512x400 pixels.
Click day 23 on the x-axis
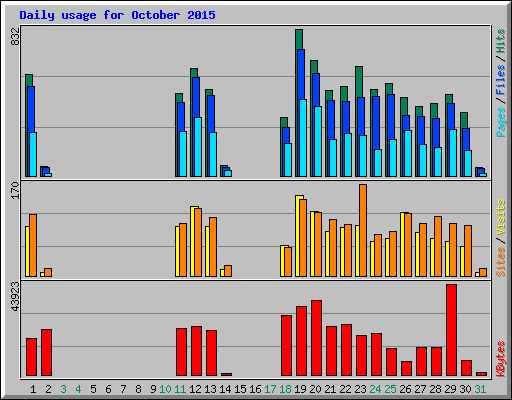pyautogui.click(x=360, y=389)
